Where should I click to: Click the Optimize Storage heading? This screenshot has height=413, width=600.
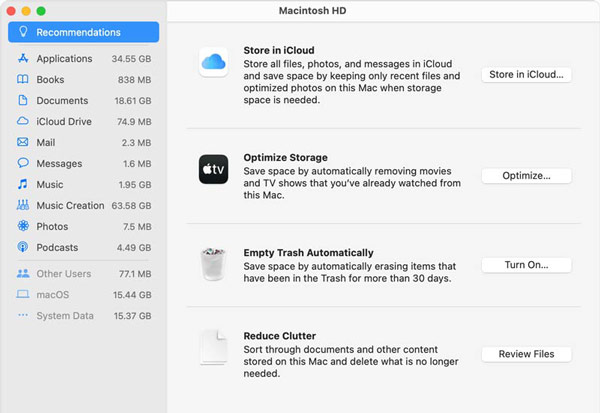285,157
